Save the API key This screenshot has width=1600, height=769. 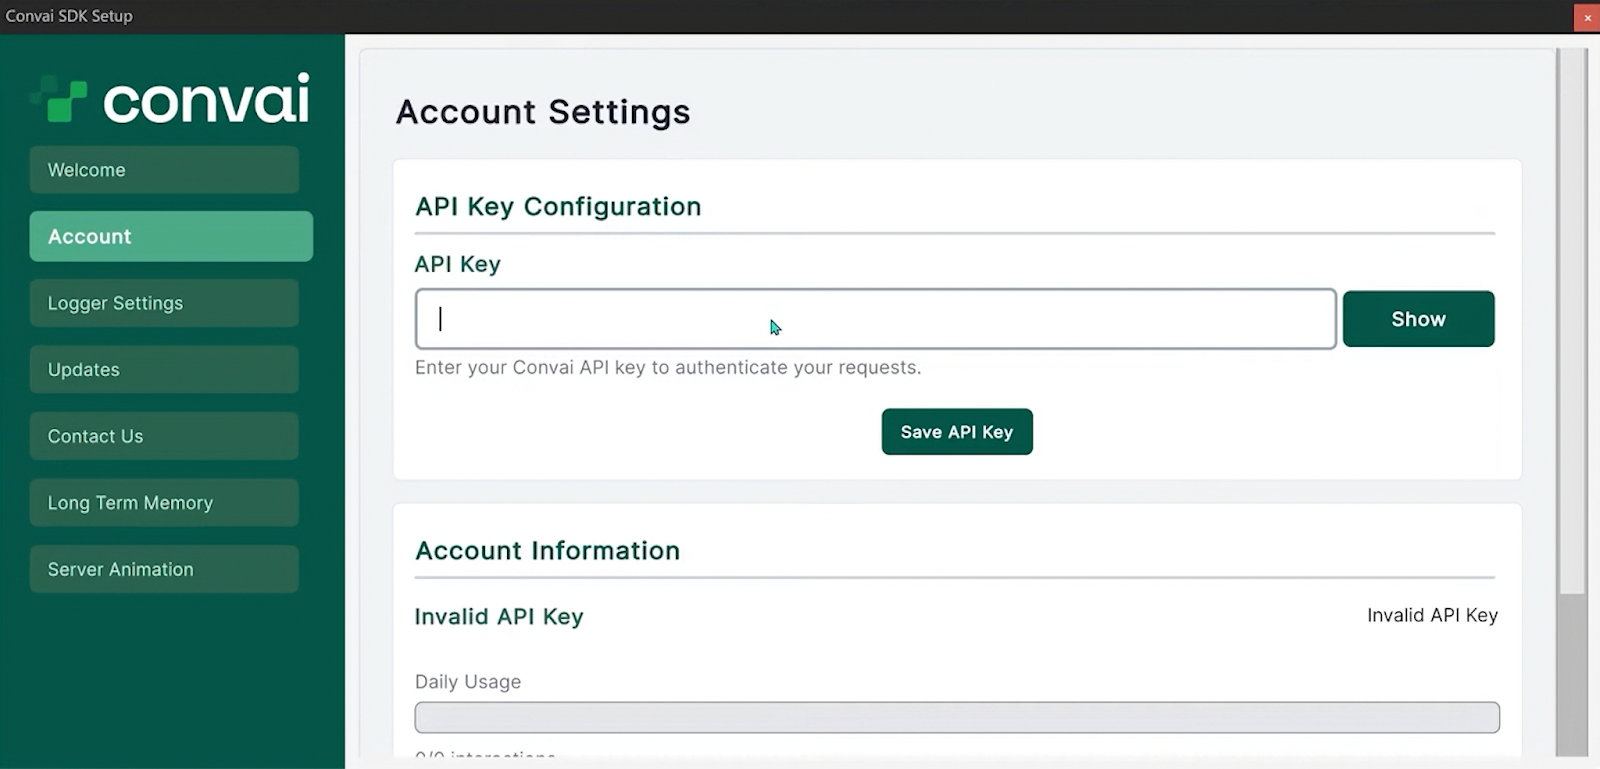click(x=957, y=432)
